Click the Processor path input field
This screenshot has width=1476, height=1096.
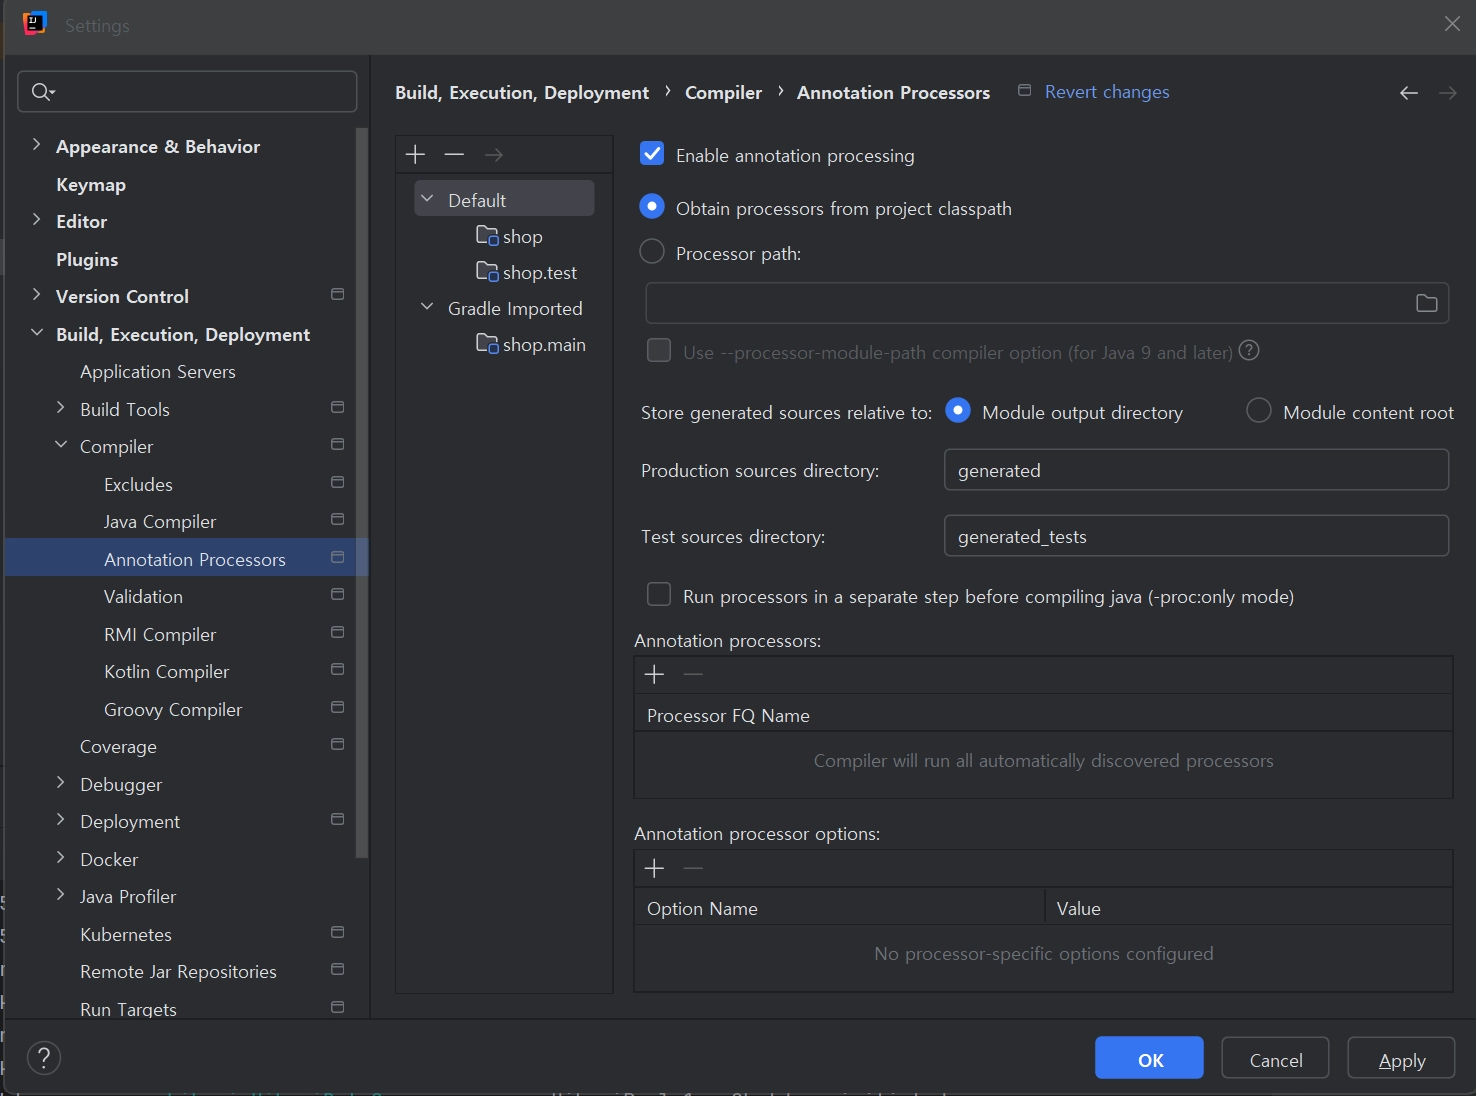click(x=1046, y=303)
